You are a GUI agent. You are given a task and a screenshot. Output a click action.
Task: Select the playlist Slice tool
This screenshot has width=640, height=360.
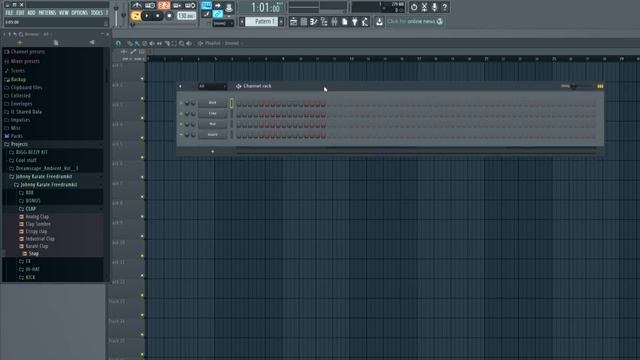(167, 43)
